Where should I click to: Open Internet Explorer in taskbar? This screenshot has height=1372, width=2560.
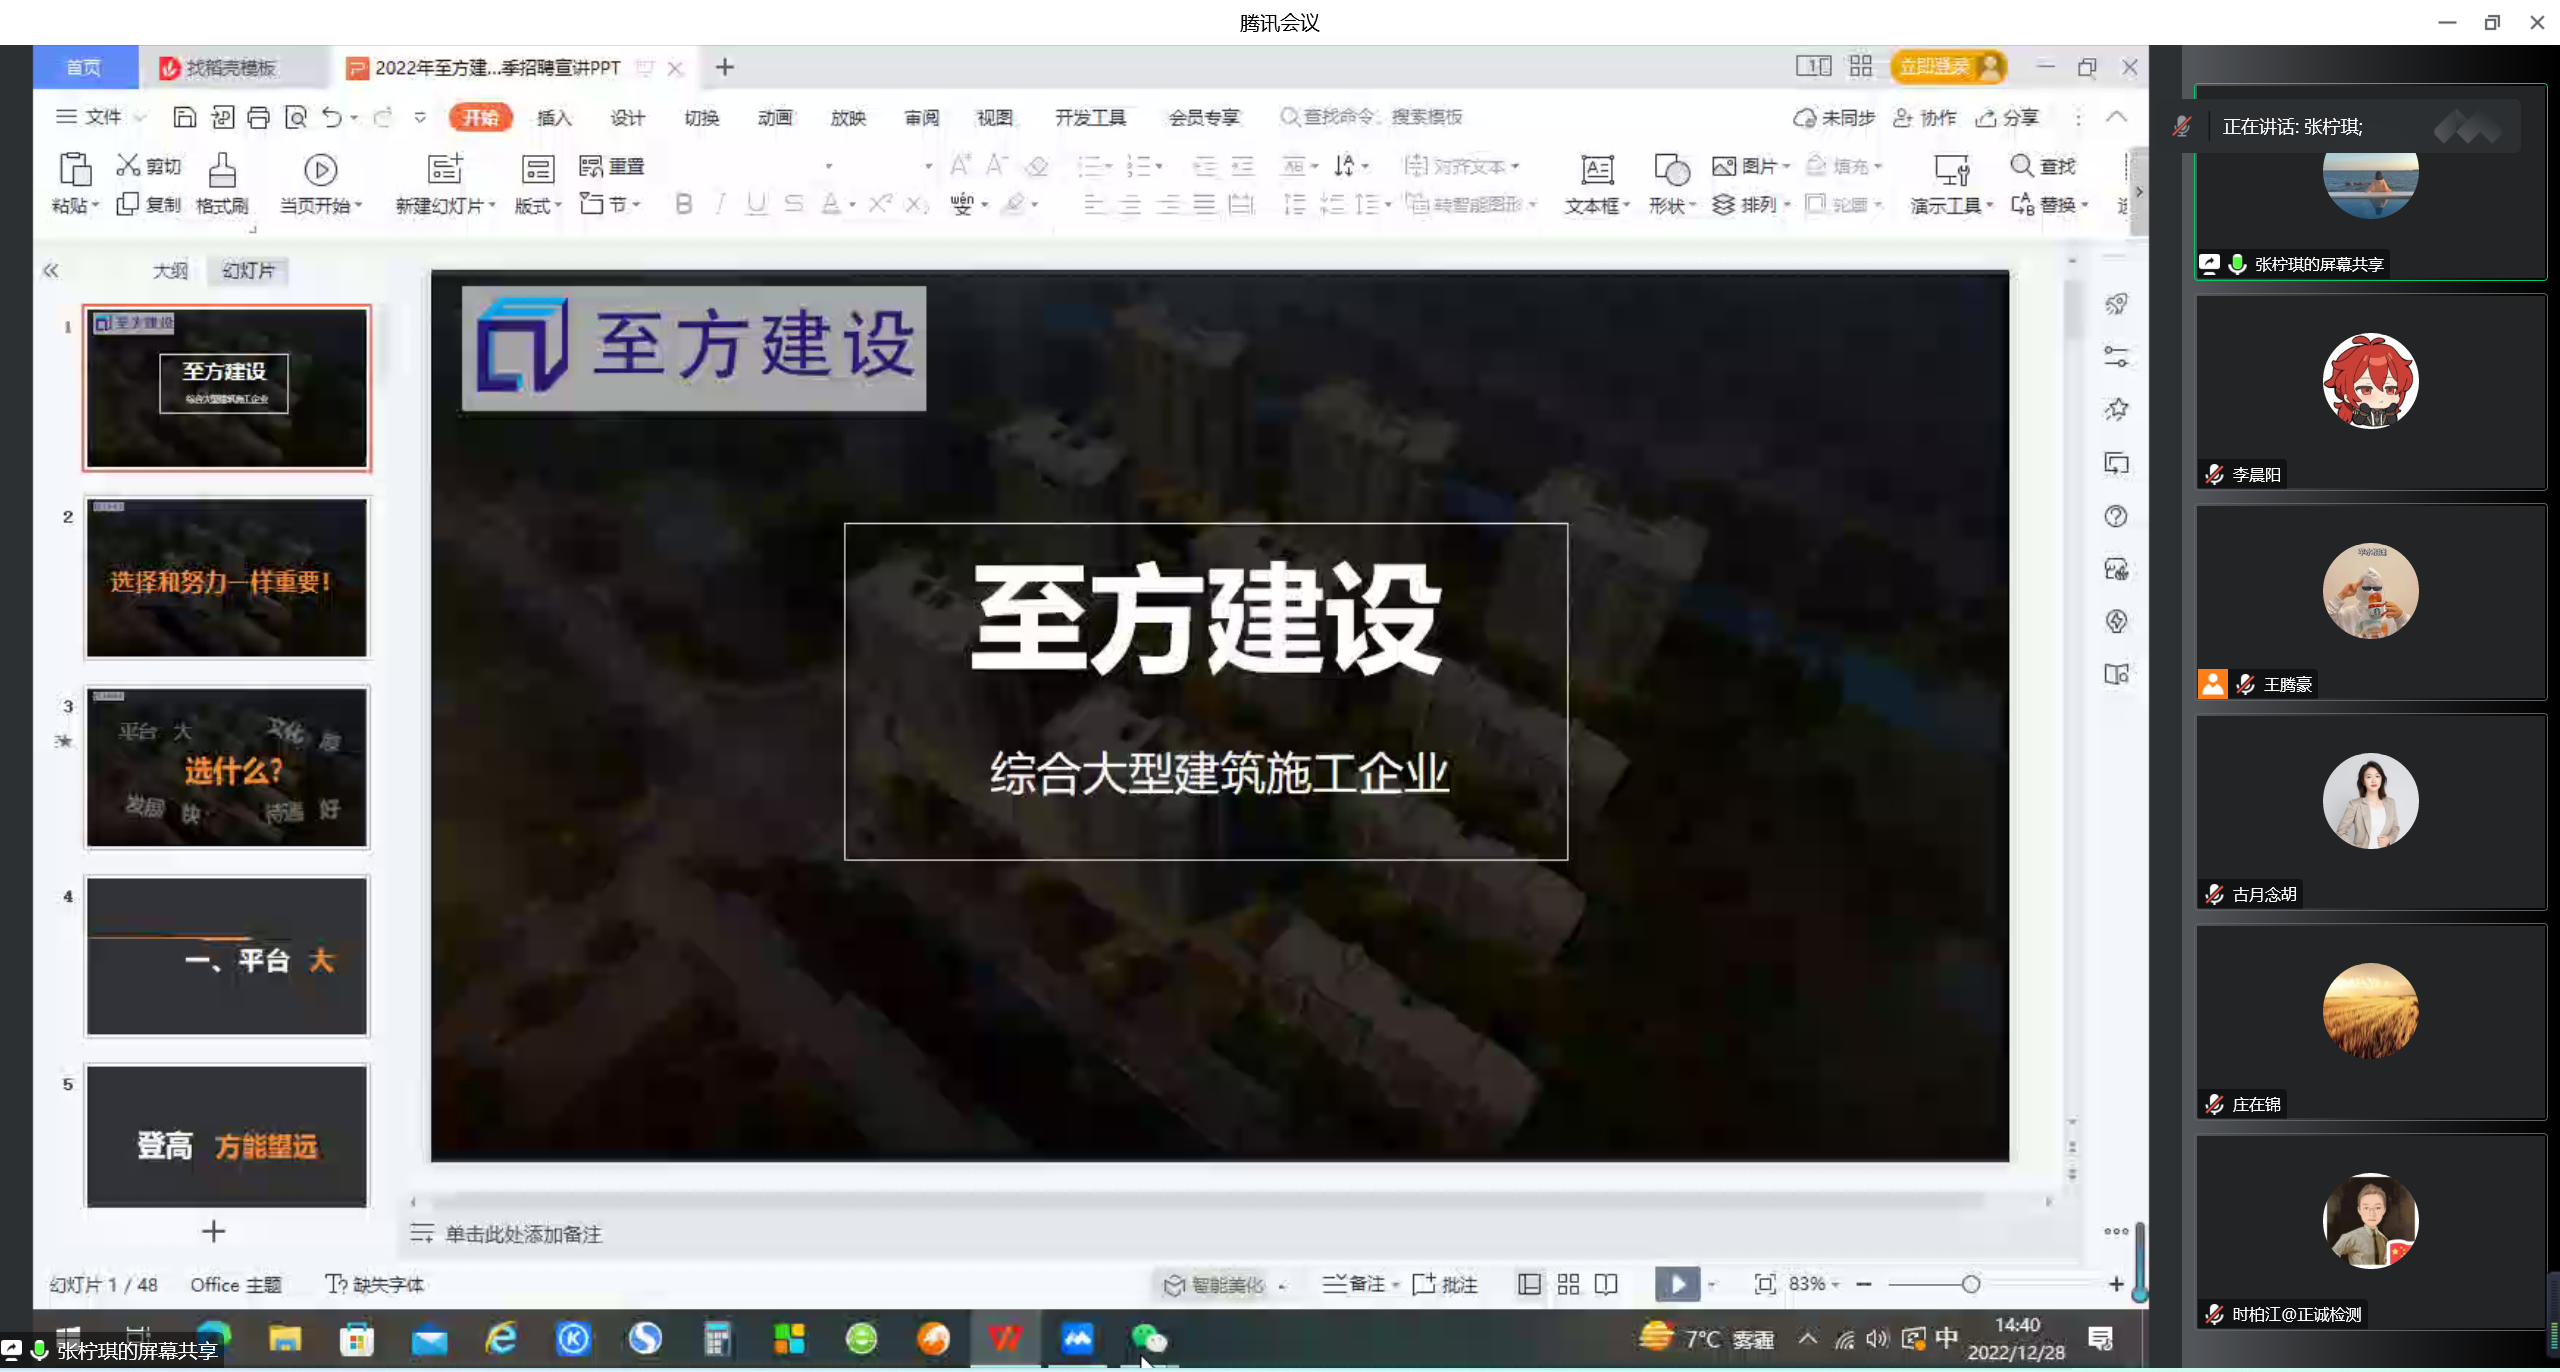(501, 1338)
